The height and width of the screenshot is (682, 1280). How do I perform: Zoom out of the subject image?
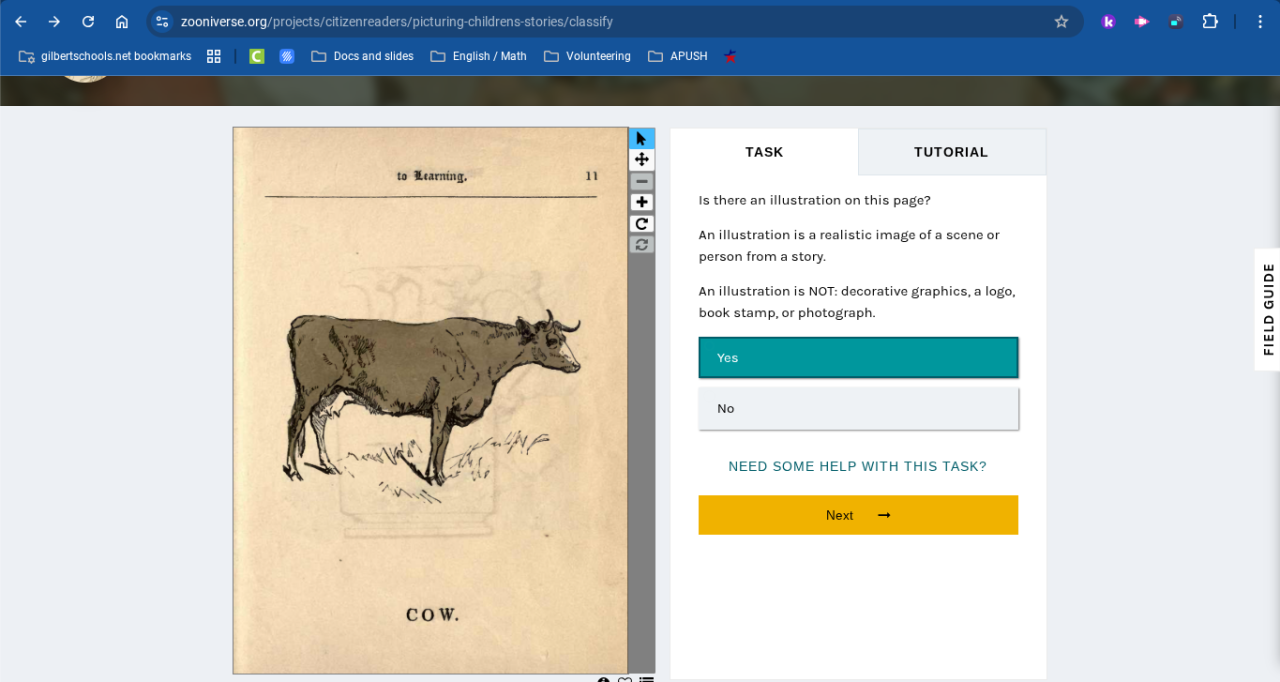coord(641,181)
